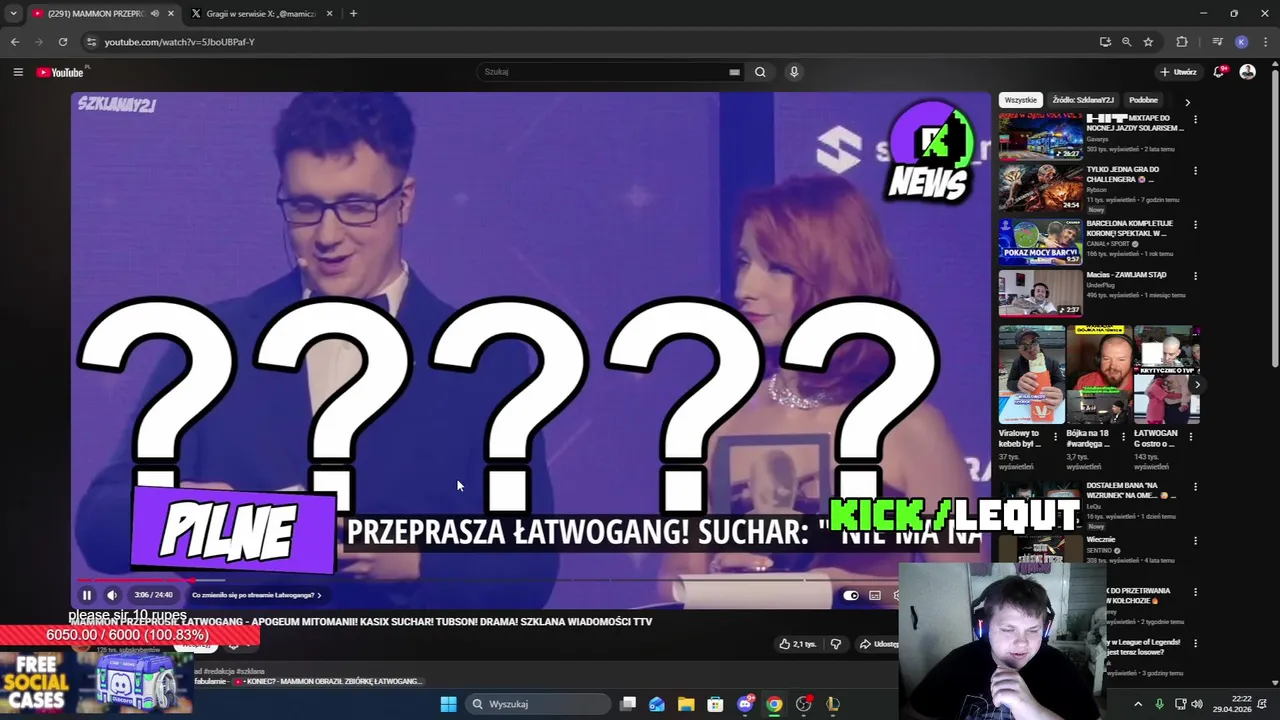Open 'DOSTAŁEM BANA NA WIZRUNEK' video title

point(1131,490)
